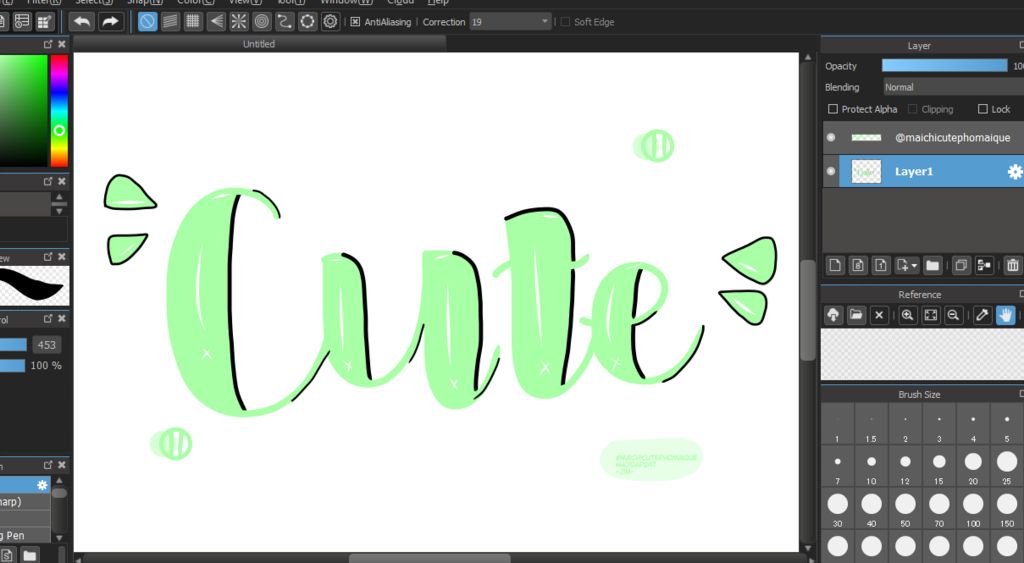Create a new 1-bit layer
The height and width of the screenshot is (563, 1024).
(x=881, y=265)
